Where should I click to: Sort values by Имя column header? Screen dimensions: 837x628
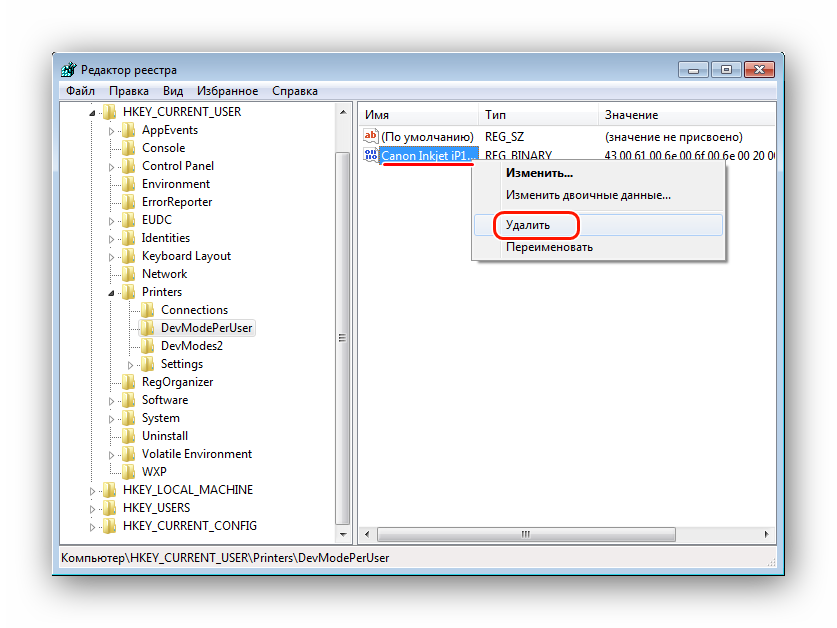417,115
